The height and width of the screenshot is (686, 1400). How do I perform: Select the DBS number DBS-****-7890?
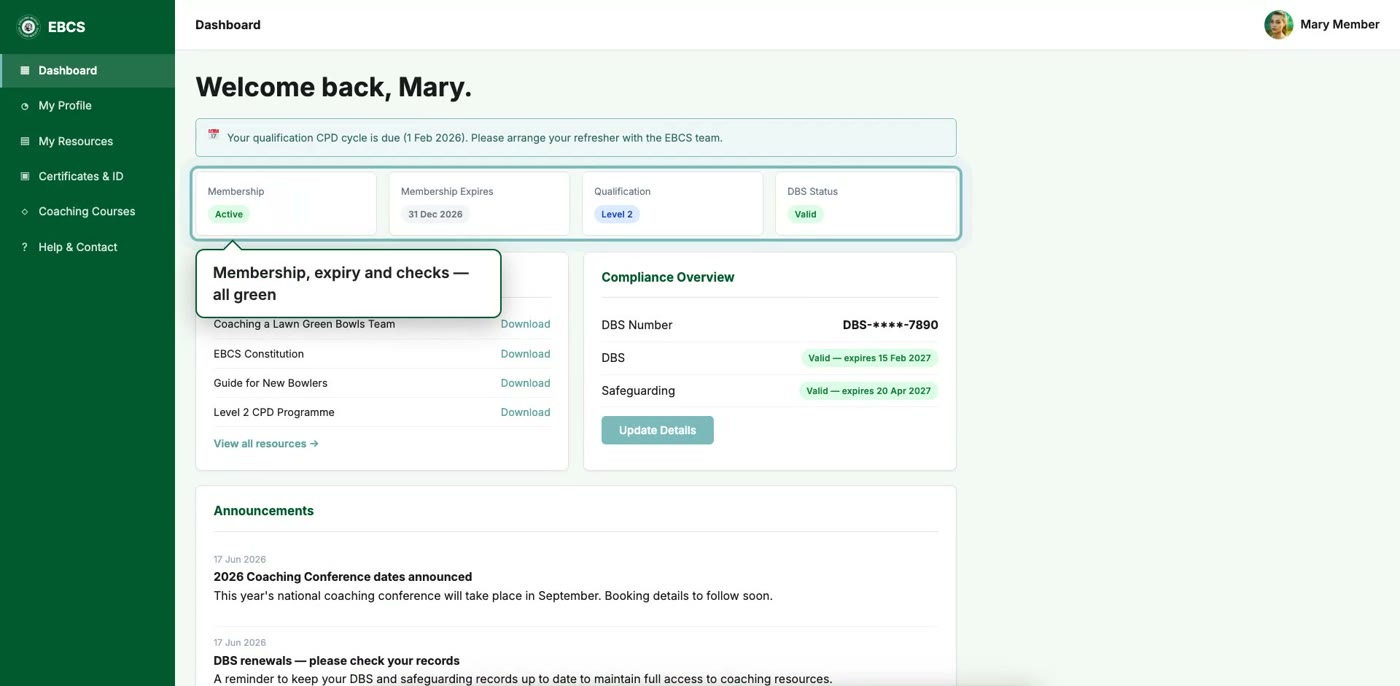(x=890, y=325)
